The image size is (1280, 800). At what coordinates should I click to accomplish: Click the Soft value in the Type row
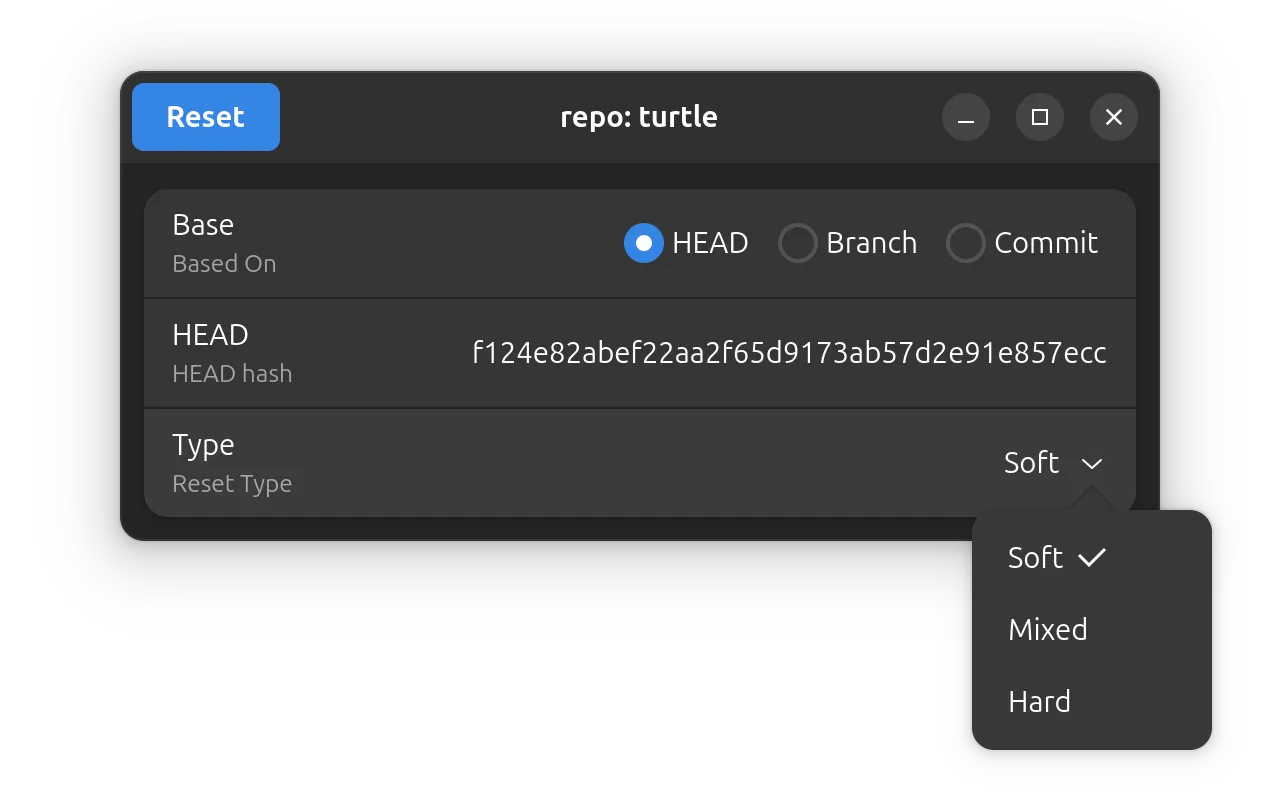pos(1031,463)
